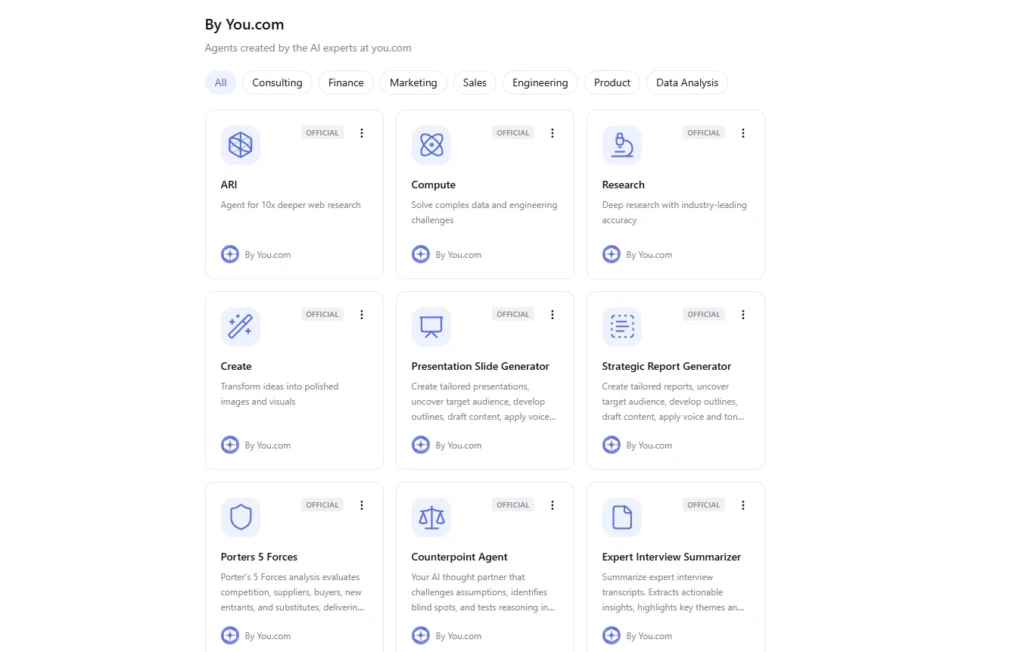Click Porter's 5 Forces analysis description text
The width and height of the screenshot is (1024, 652).
click(292, 592)
